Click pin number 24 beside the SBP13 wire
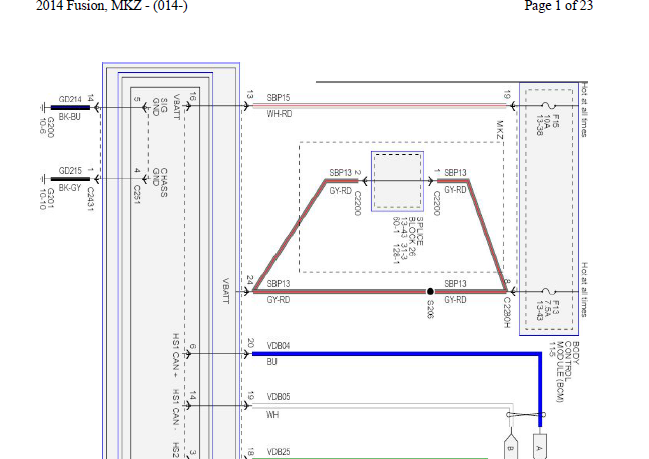 click(x=250, y=280)
